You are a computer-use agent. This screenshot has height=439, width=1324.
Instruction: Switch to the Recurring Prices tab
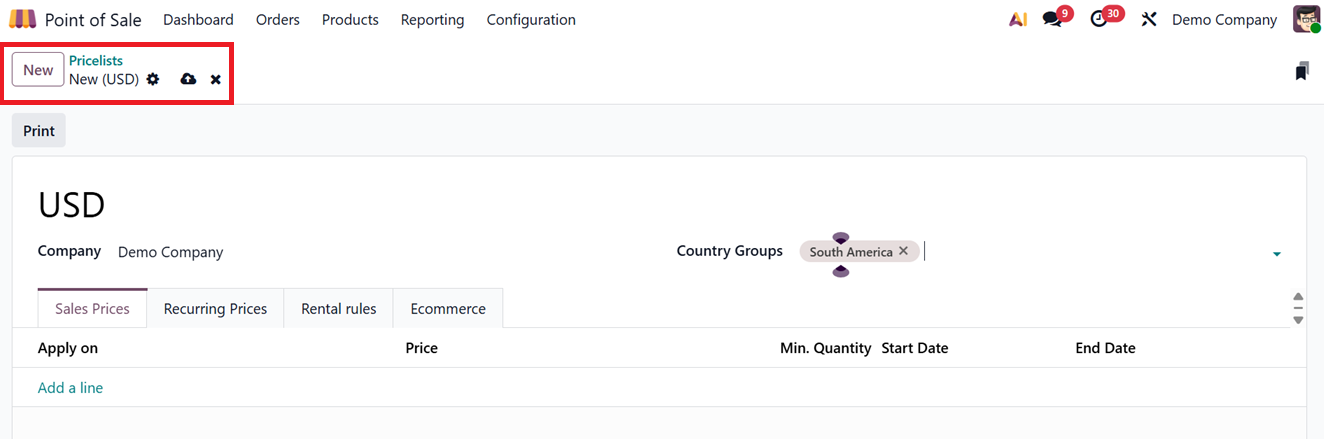coord(215,309)
